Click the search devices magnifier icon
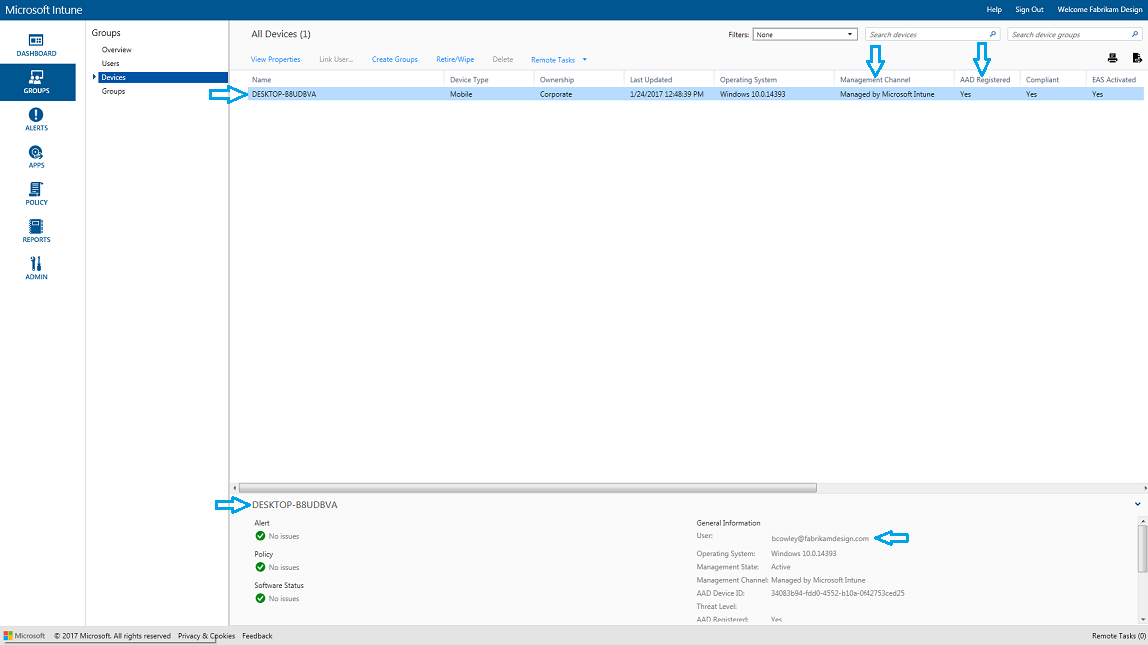This screenshot has height=645, width=1148. pos(993,34)
